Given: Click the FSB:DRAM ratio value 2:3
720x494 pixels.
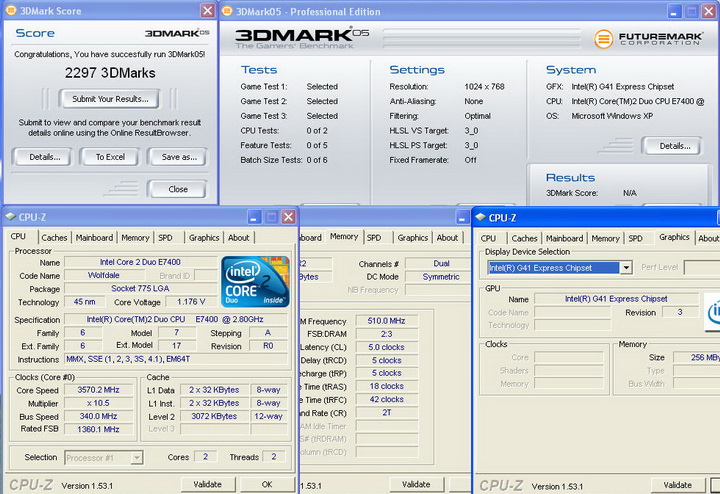Looking at the screenshot, I should pyautogui.click(x=387, y=334).
